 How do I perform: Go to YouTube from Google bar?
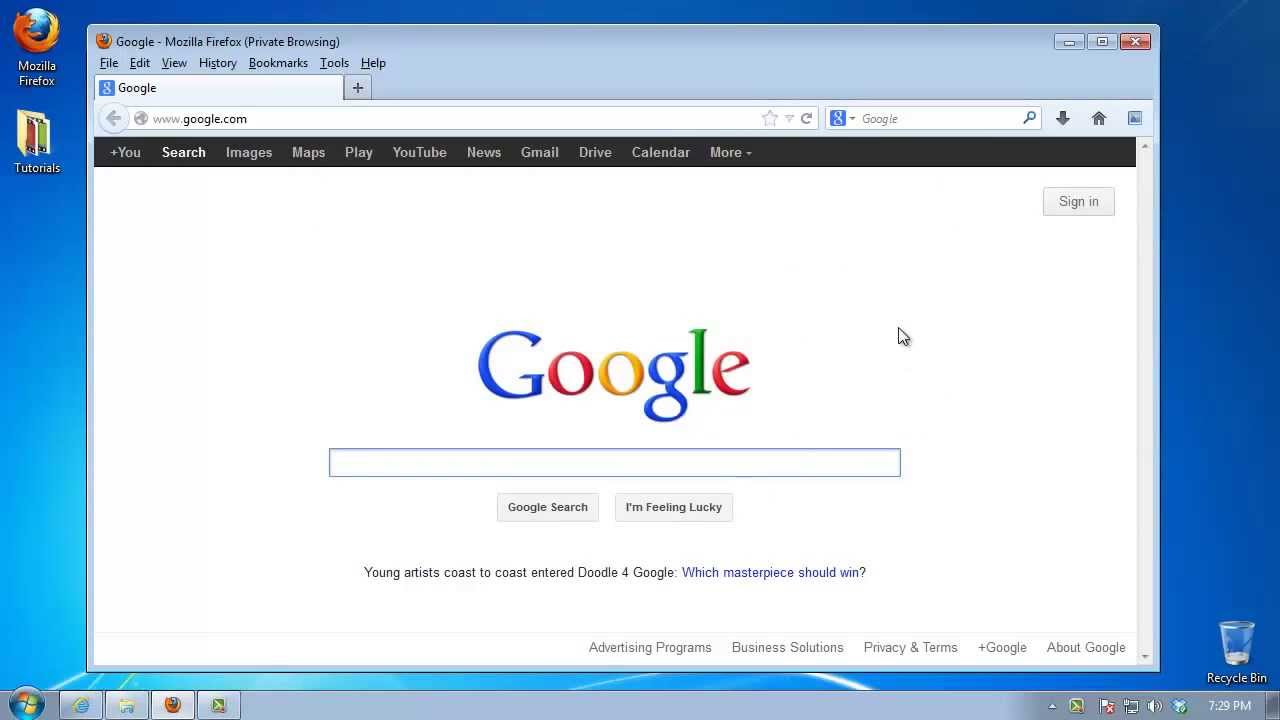tap(419, 152)
